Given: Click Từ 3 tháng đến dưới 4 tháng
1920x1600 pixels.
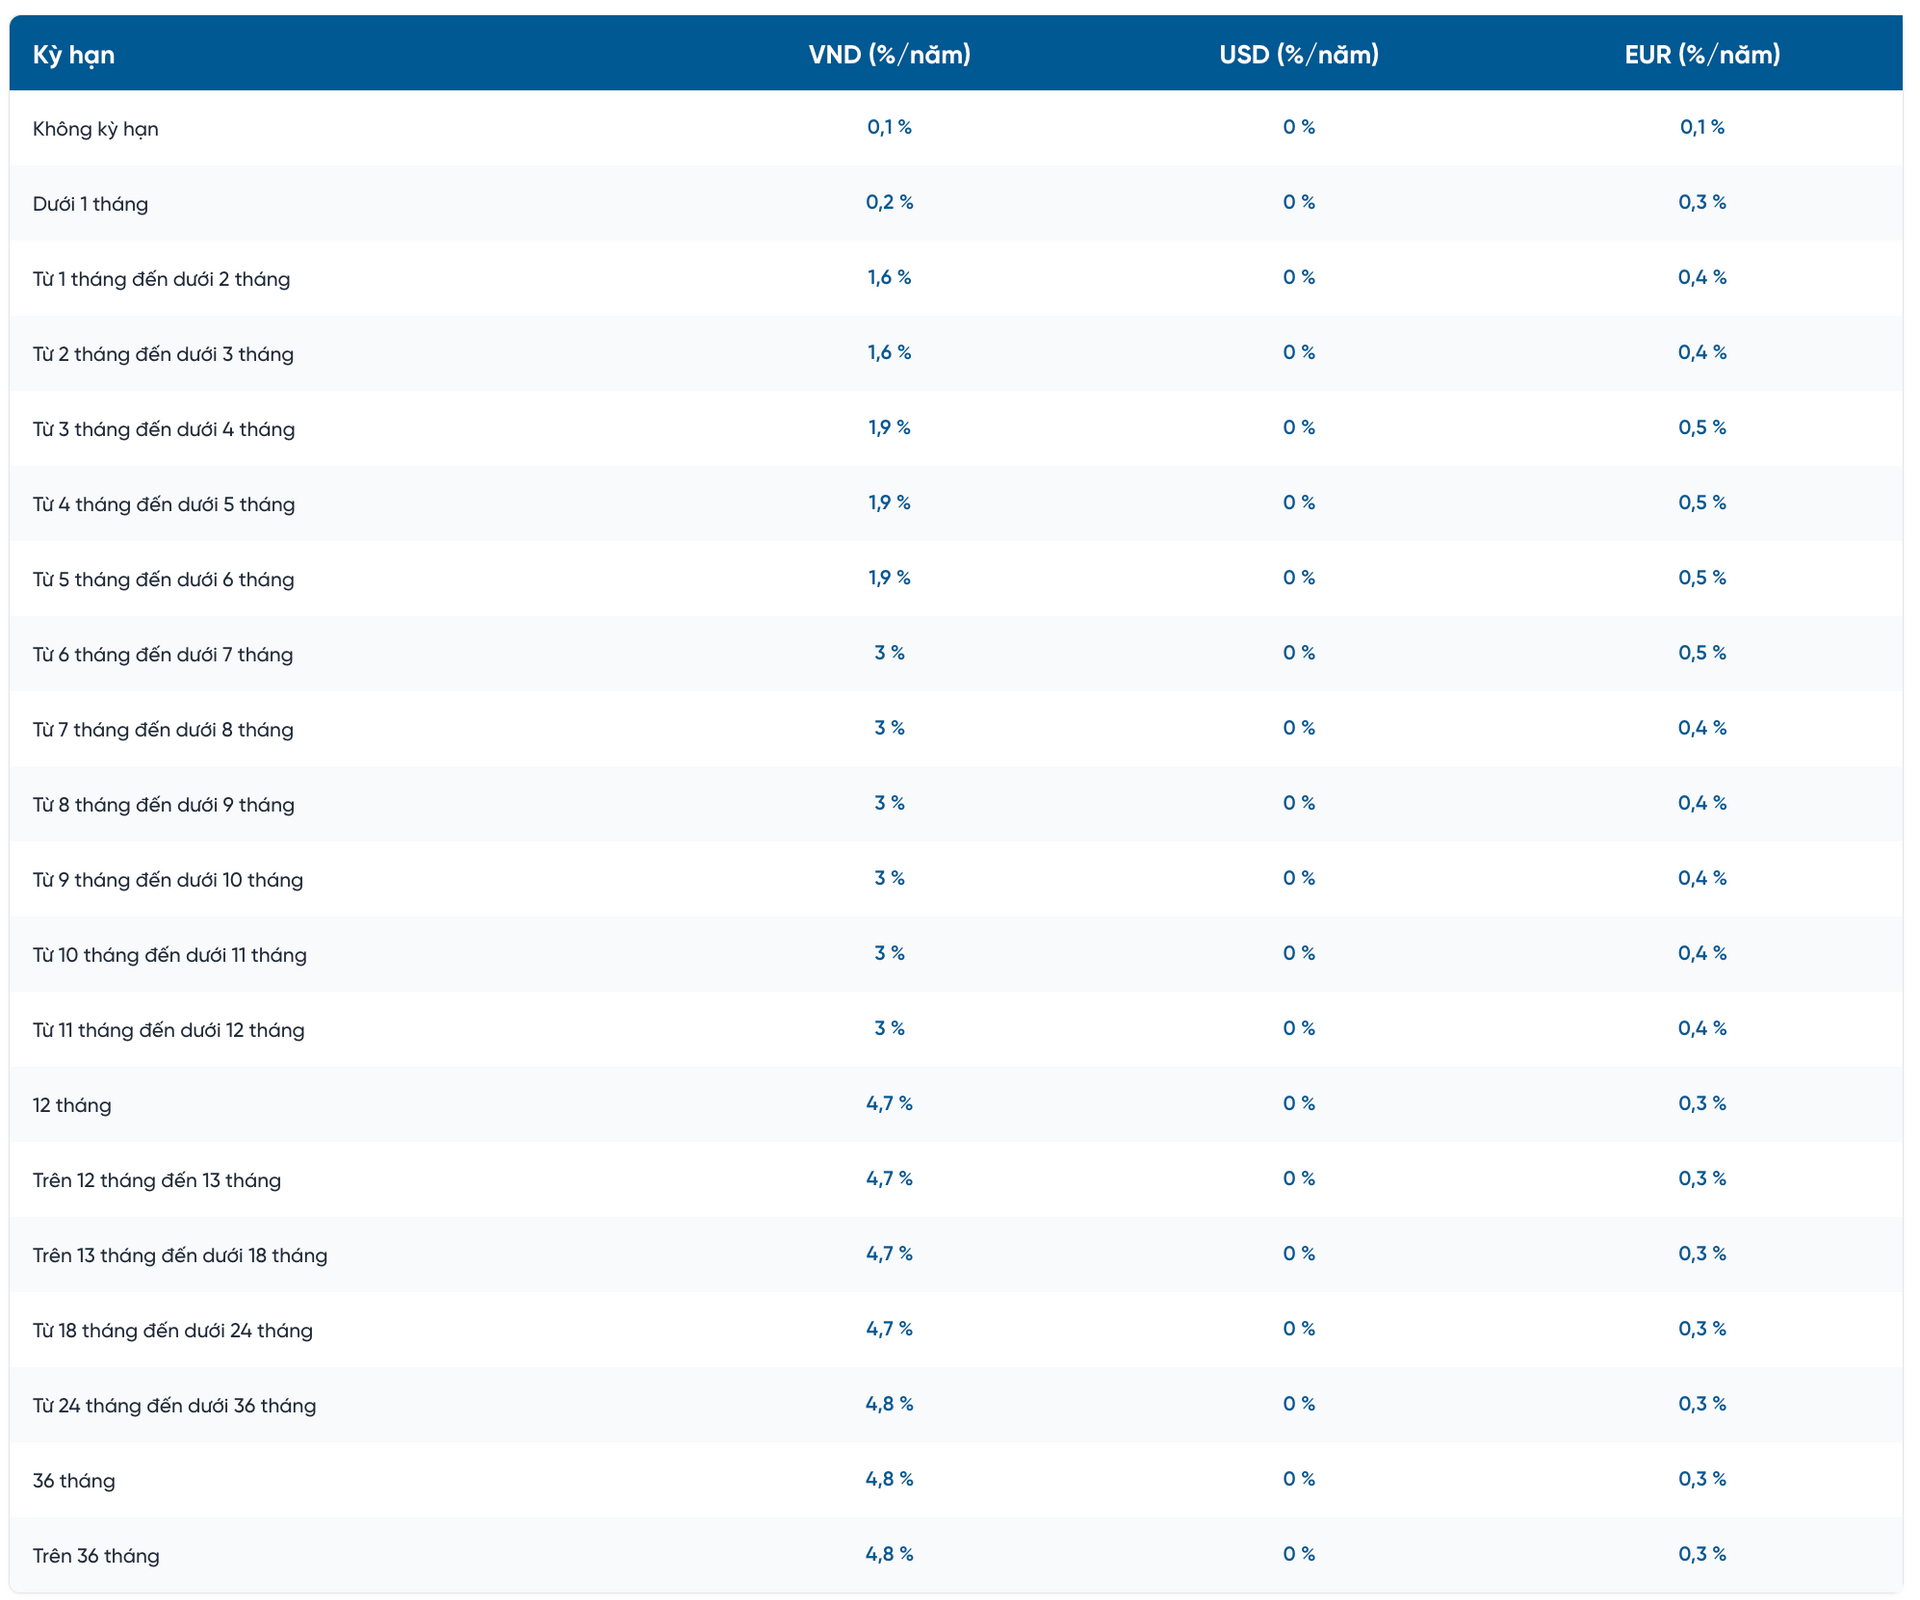Looking at the screenshot, I should tap(163, 429).
